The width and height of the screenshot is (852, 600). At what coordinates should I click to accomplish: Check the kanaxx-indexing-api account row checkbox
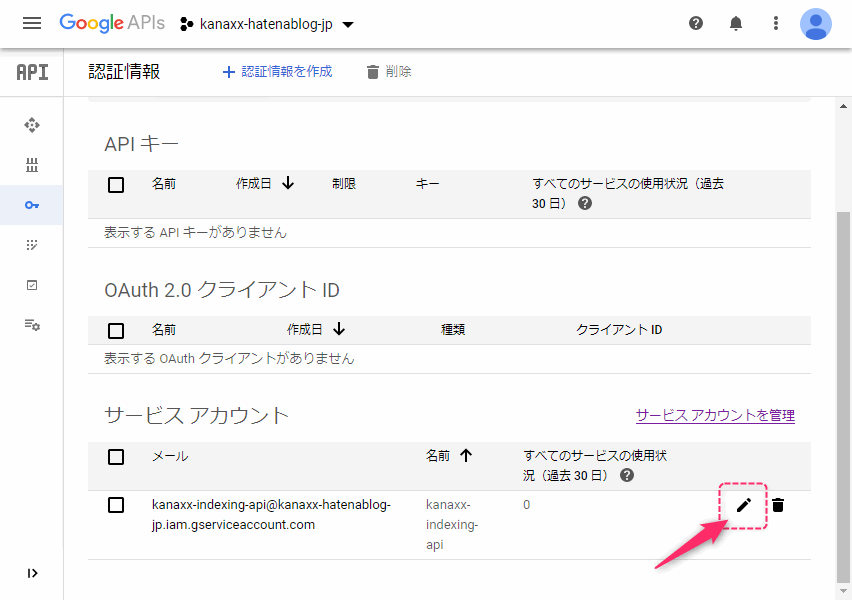coord(116,505)
